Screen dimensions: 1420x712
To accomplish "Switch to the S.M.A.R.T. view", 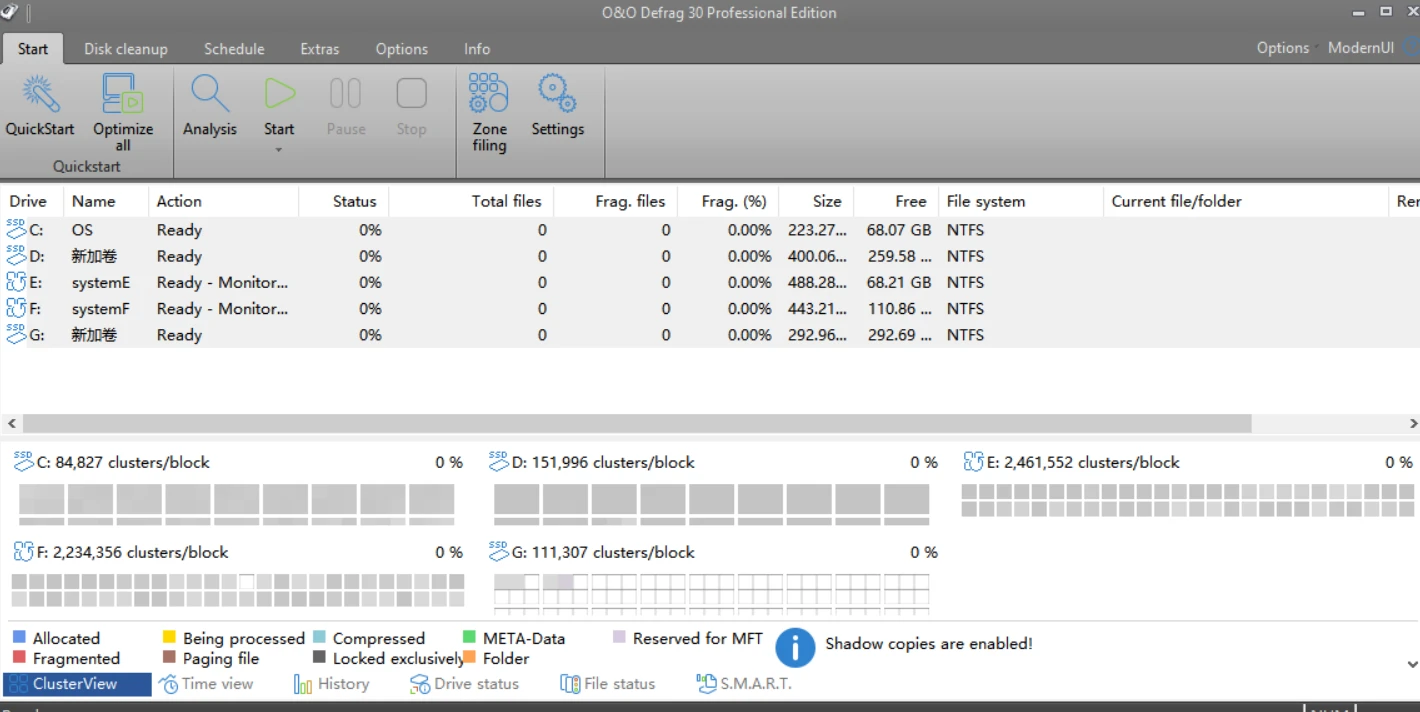I will [x=743, y=684].
